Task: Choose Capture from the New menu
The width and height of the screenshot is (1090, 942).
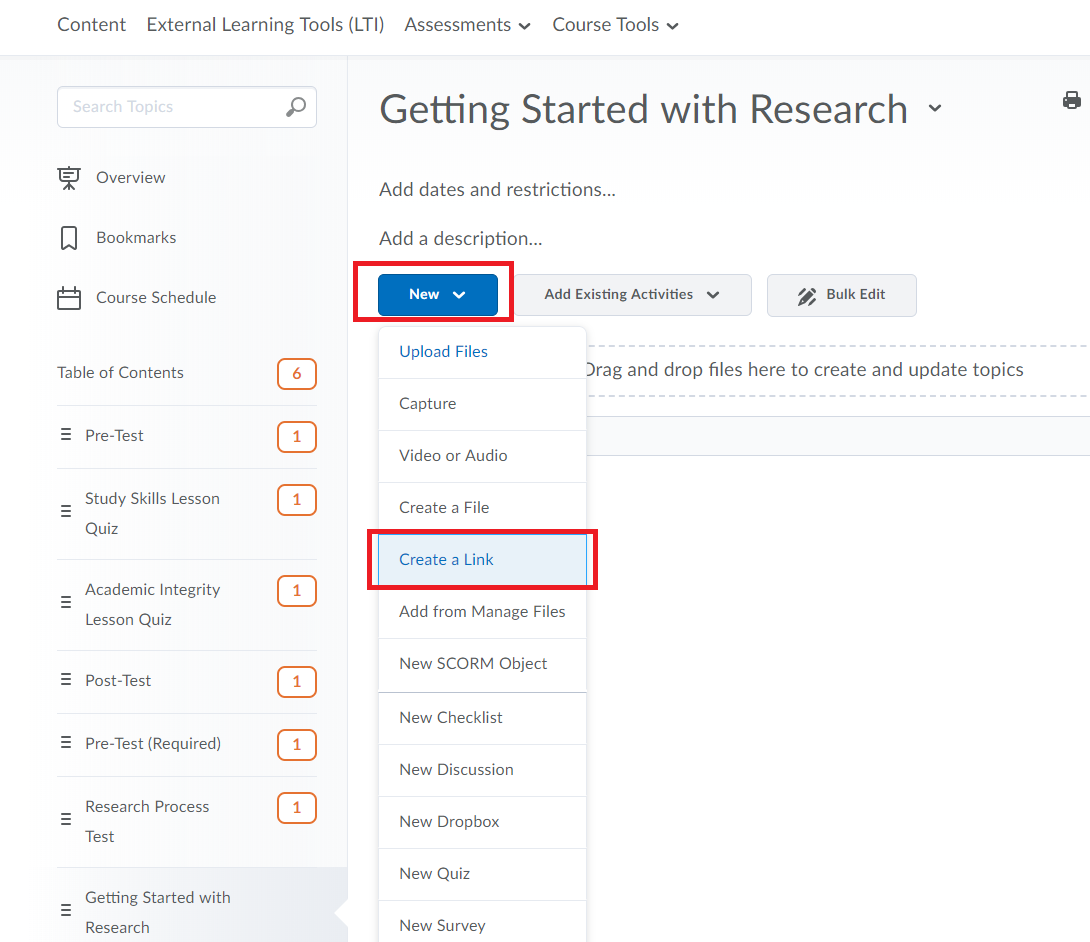Action: click(x=482, y=404)
